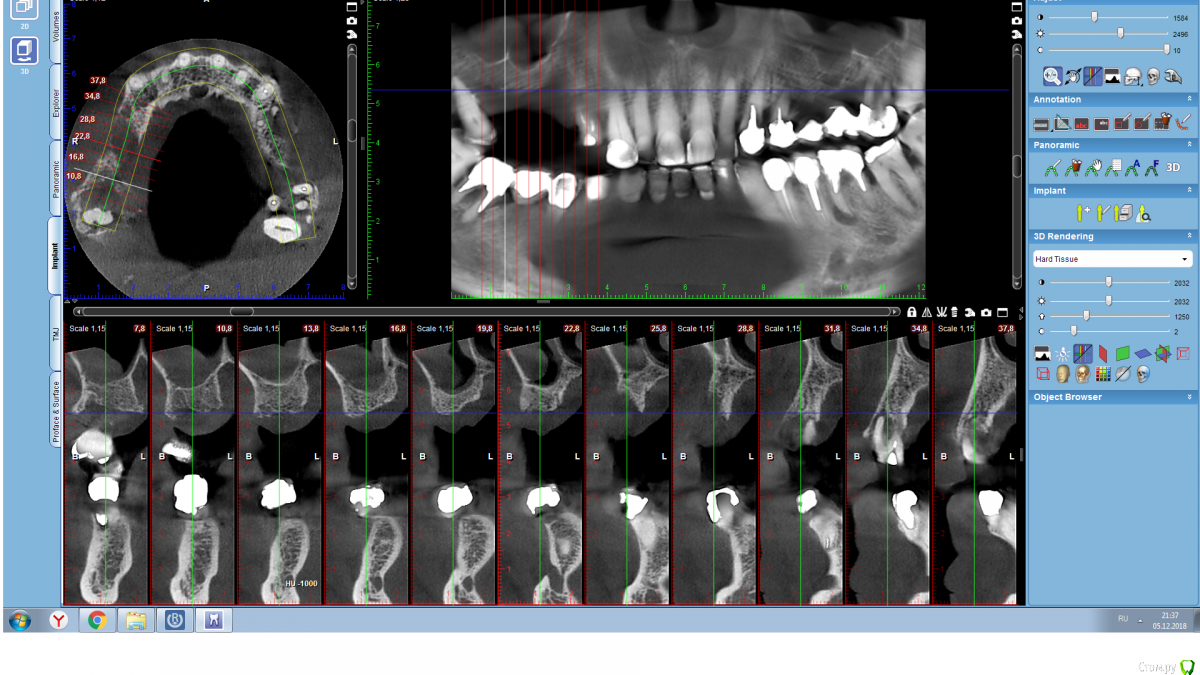The width and height of the screenshot is (1200, 675).
Task: Collapse the Annotation panel
Action: tap(1189, 99)
